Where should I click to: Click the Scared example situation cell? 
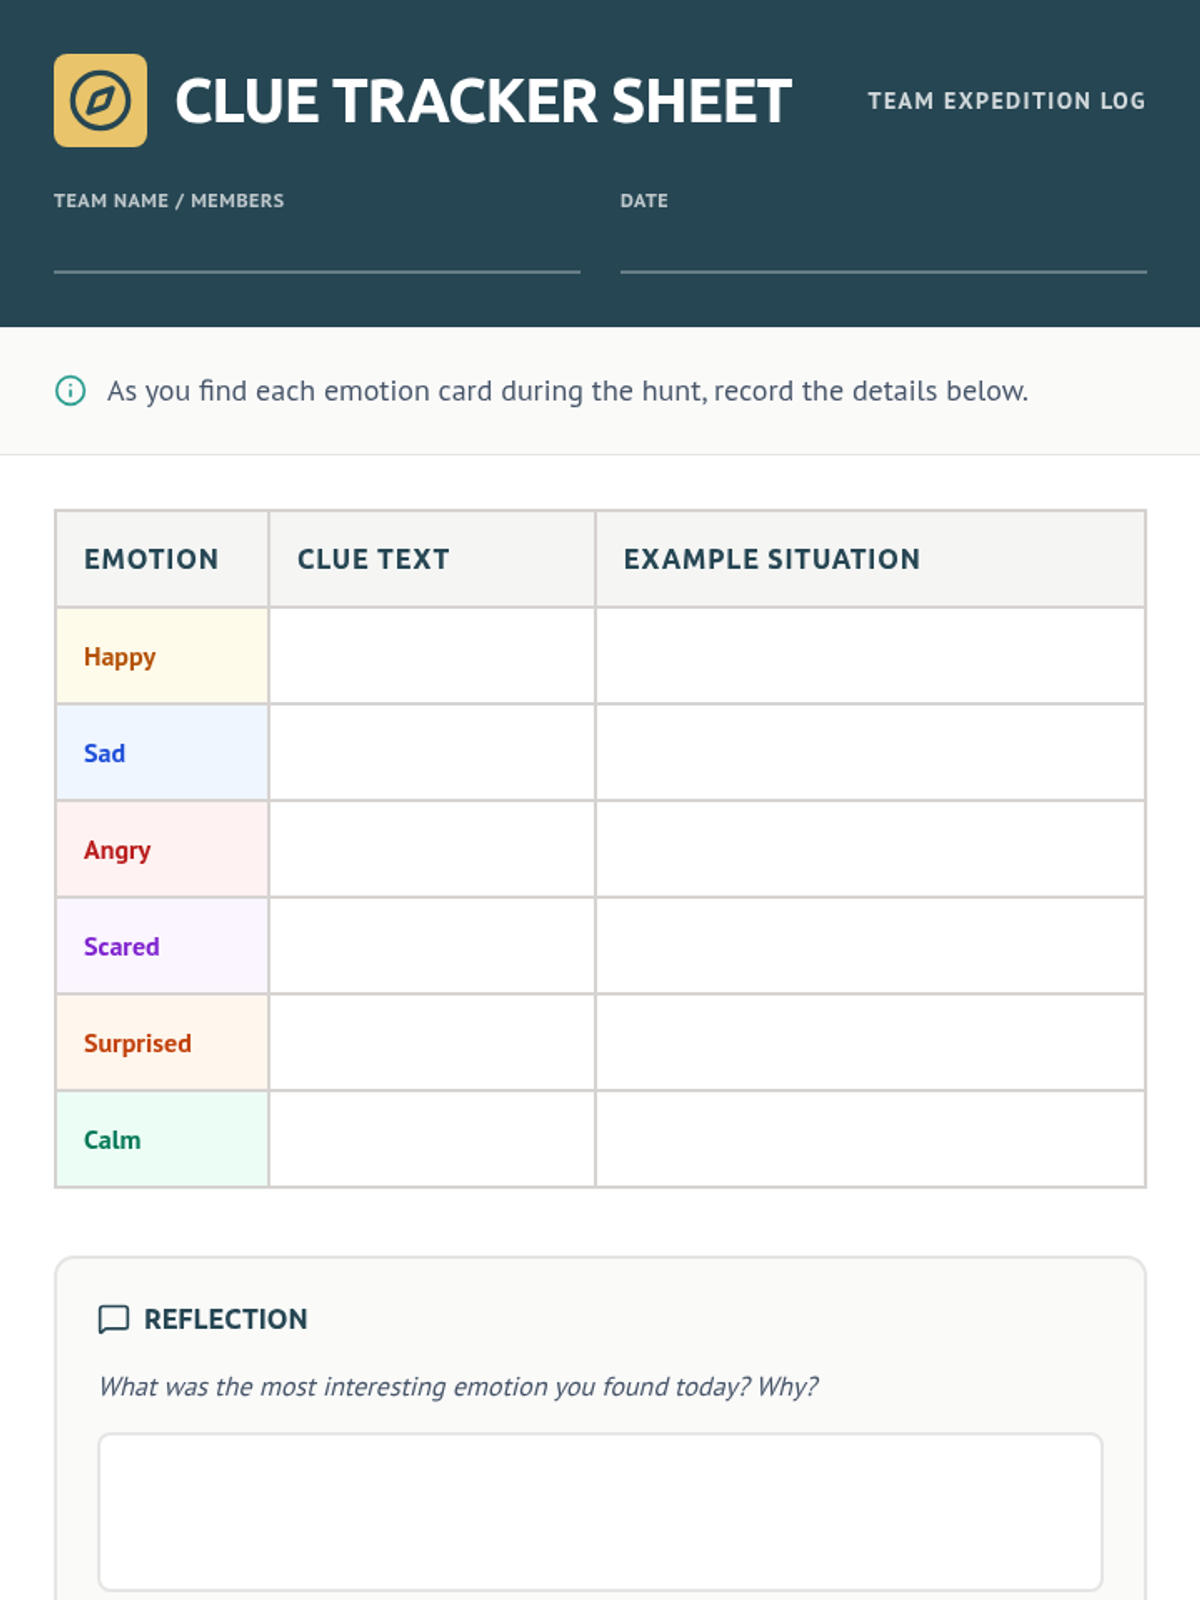[x=870, y=946]
